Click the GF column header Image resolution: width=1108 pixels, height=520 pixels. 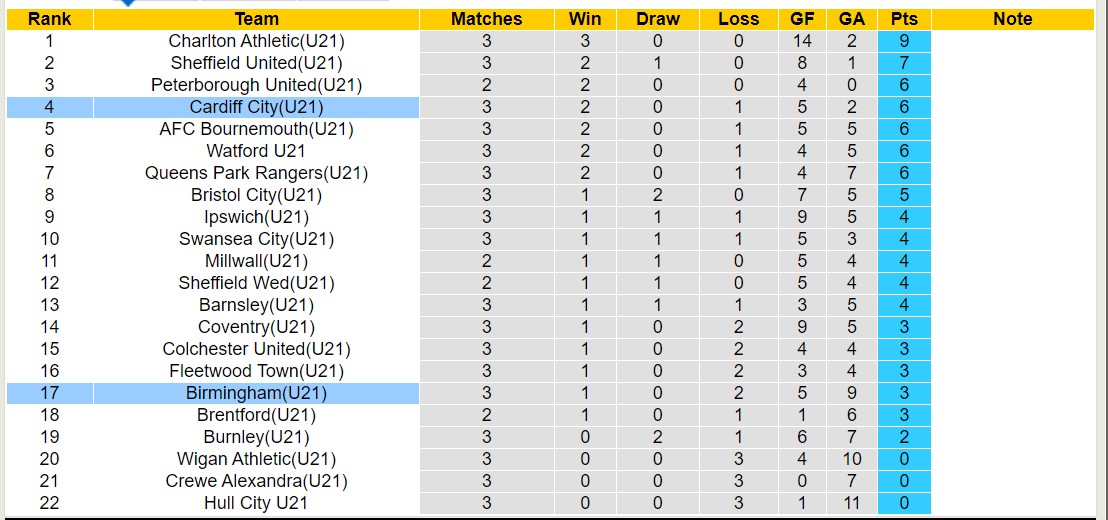click(x=802, y=19)
